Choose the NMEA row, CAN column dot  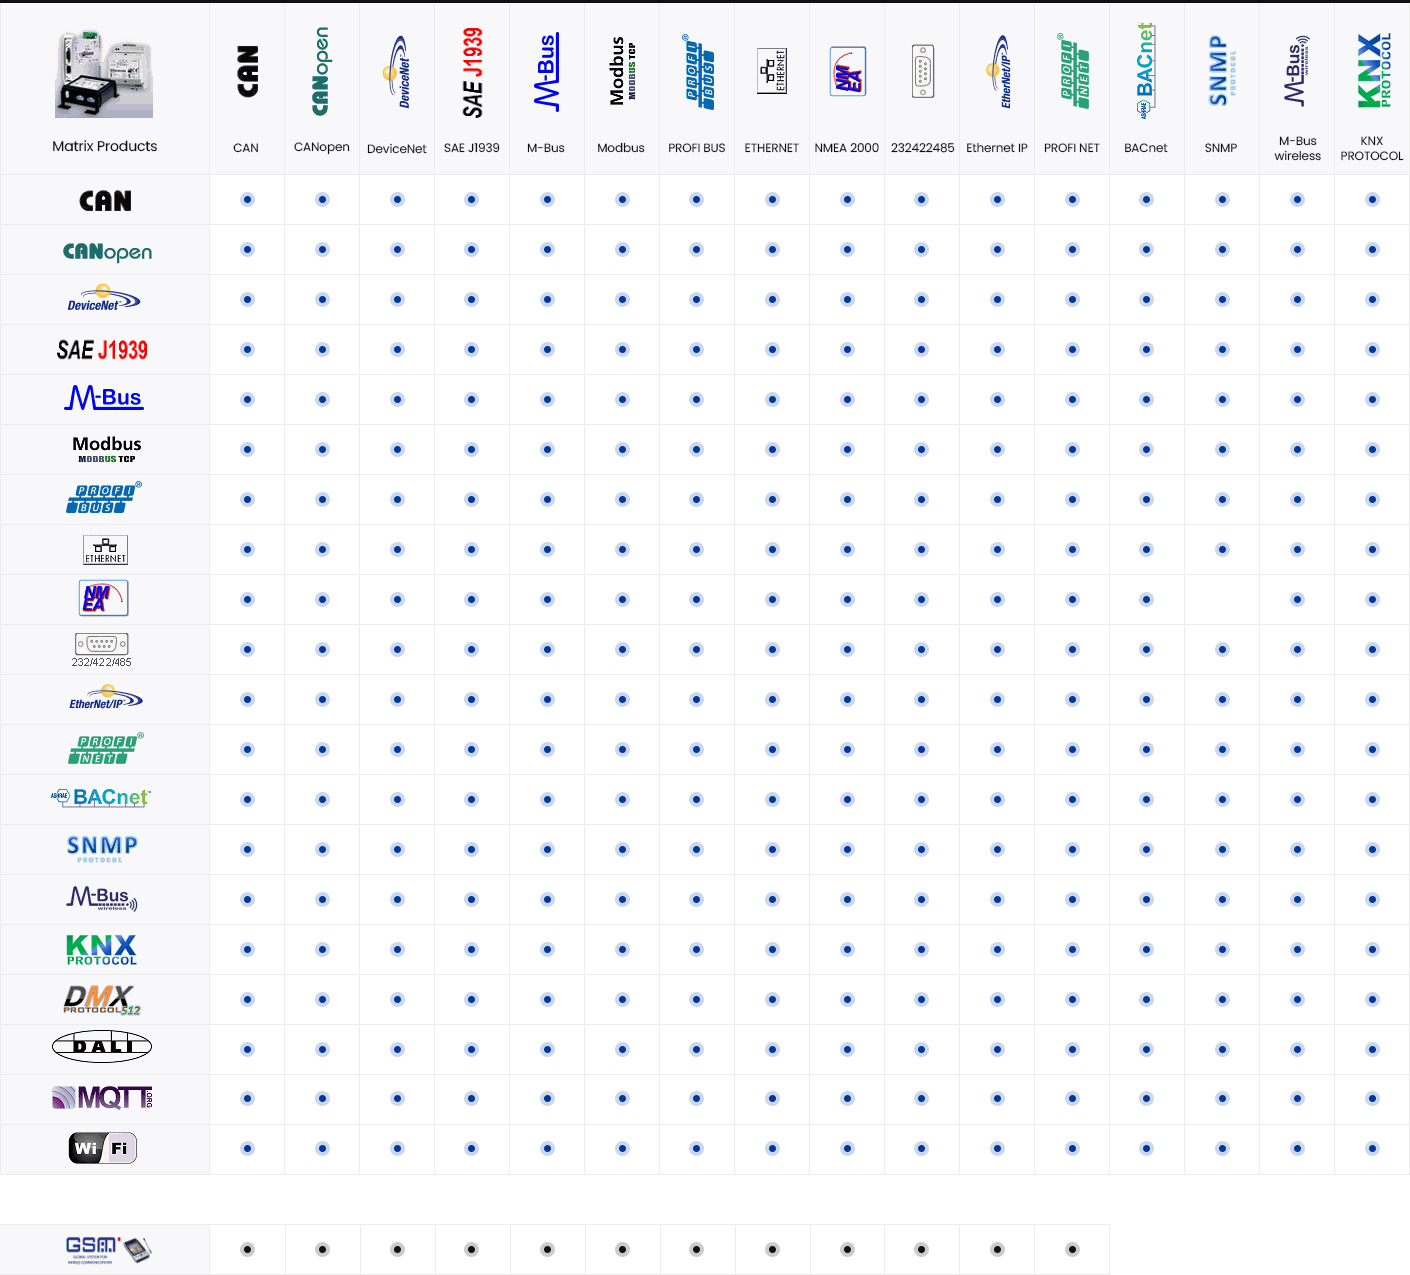pyautogui.click(x=247, y=600)
